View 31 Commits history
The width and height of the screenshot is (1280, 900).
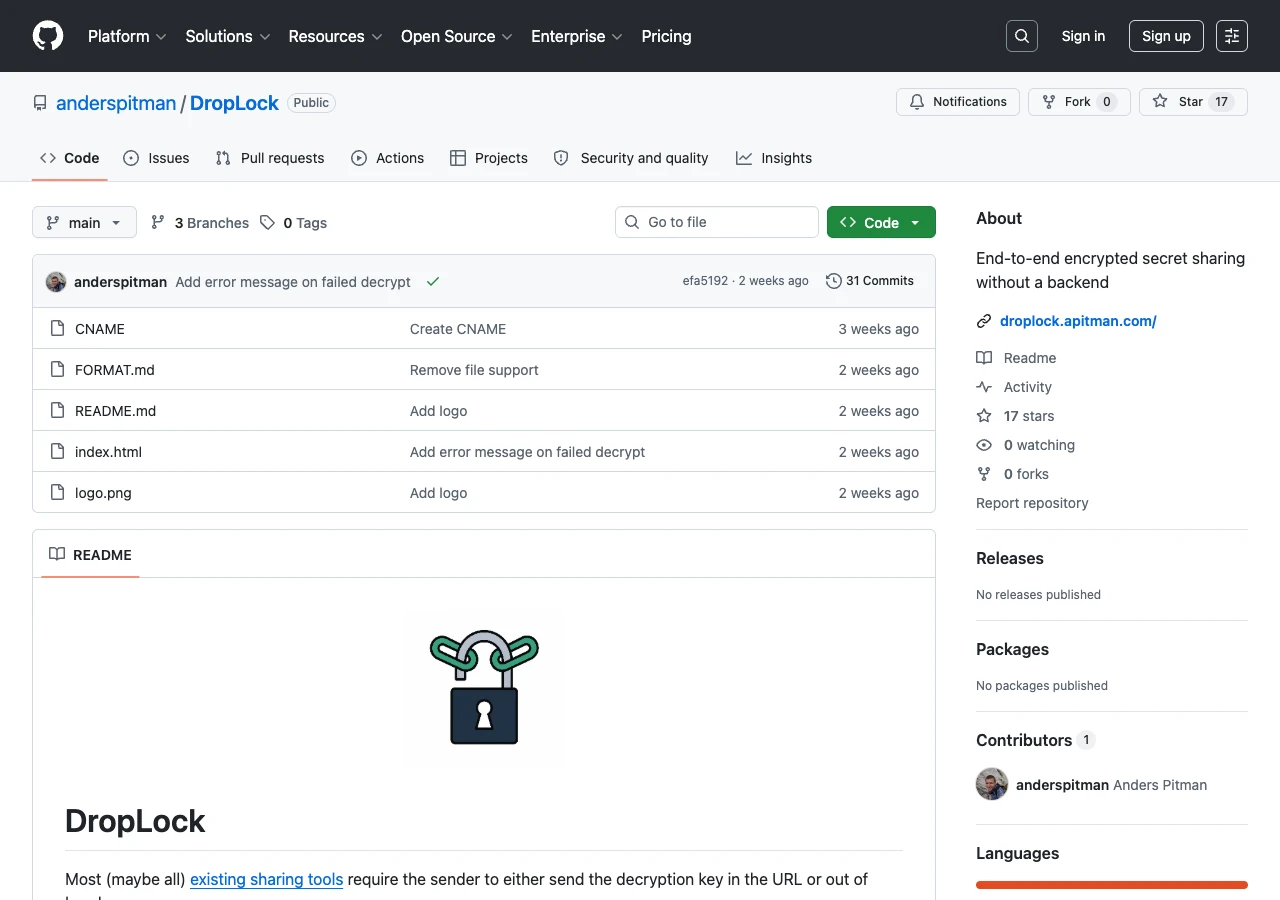[870, 281]
